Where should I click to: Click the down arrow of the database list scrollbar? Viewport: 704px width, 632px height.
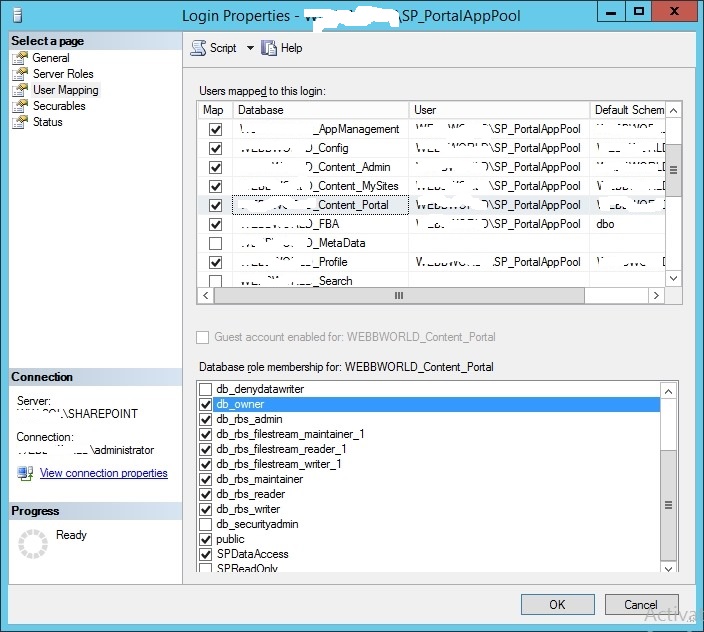coord(673,278)
